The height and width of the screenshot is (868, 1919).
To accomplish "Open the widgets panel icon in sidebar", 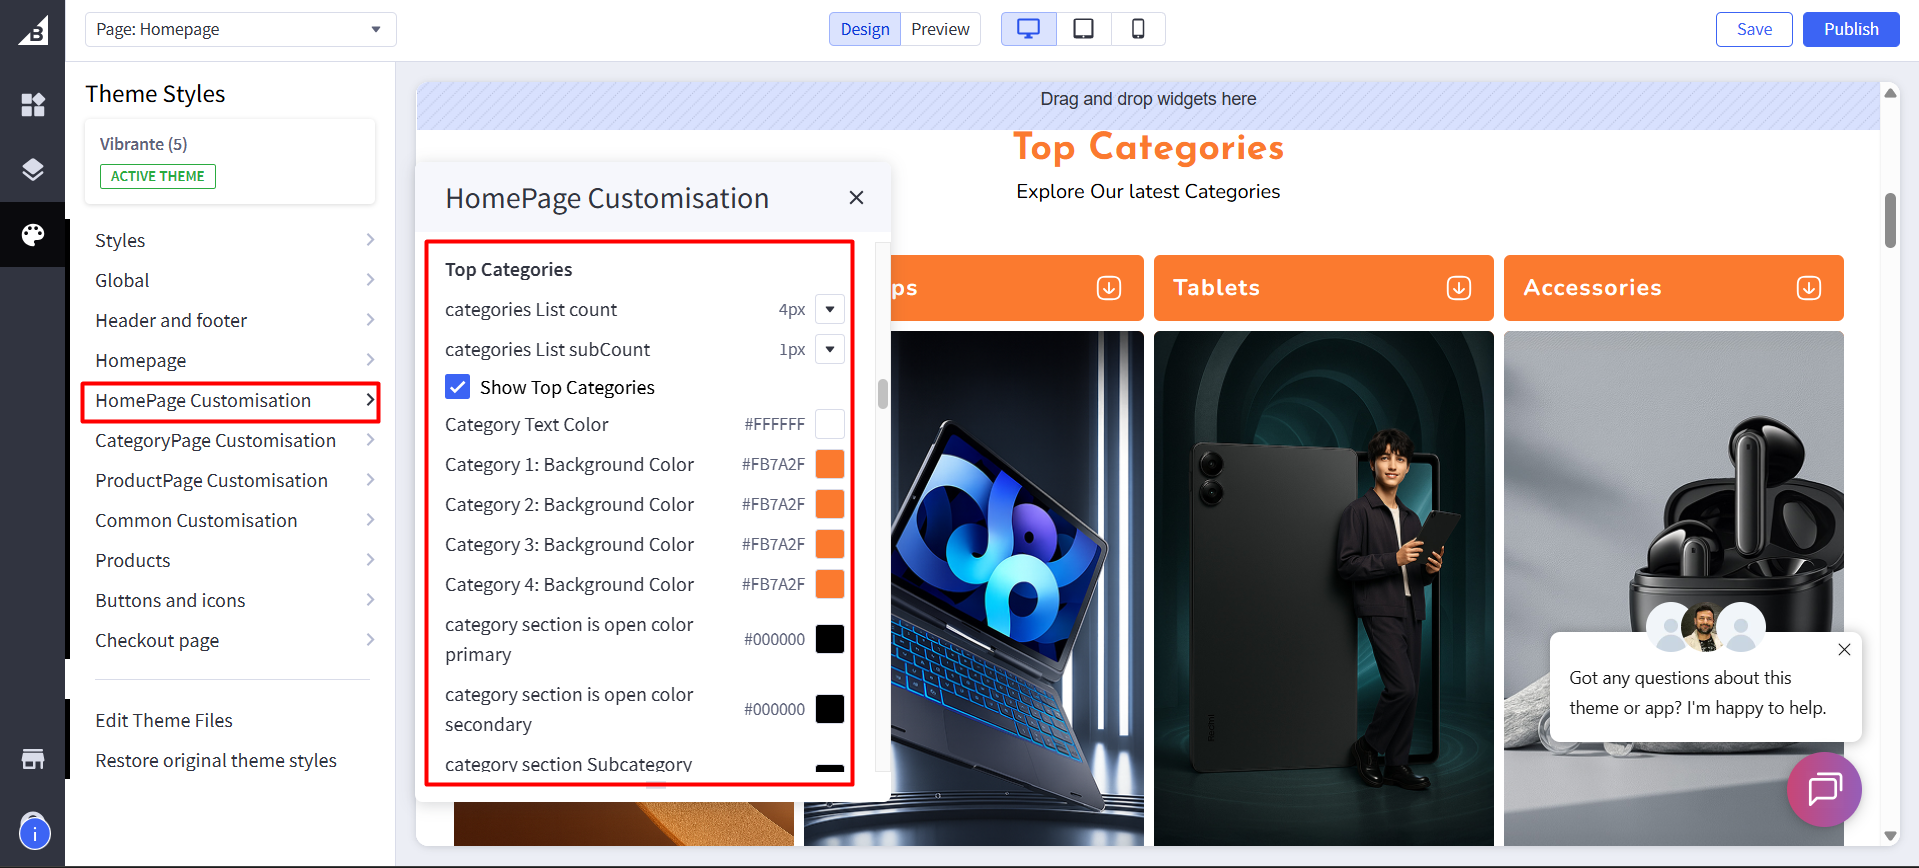I will point(33,105).
